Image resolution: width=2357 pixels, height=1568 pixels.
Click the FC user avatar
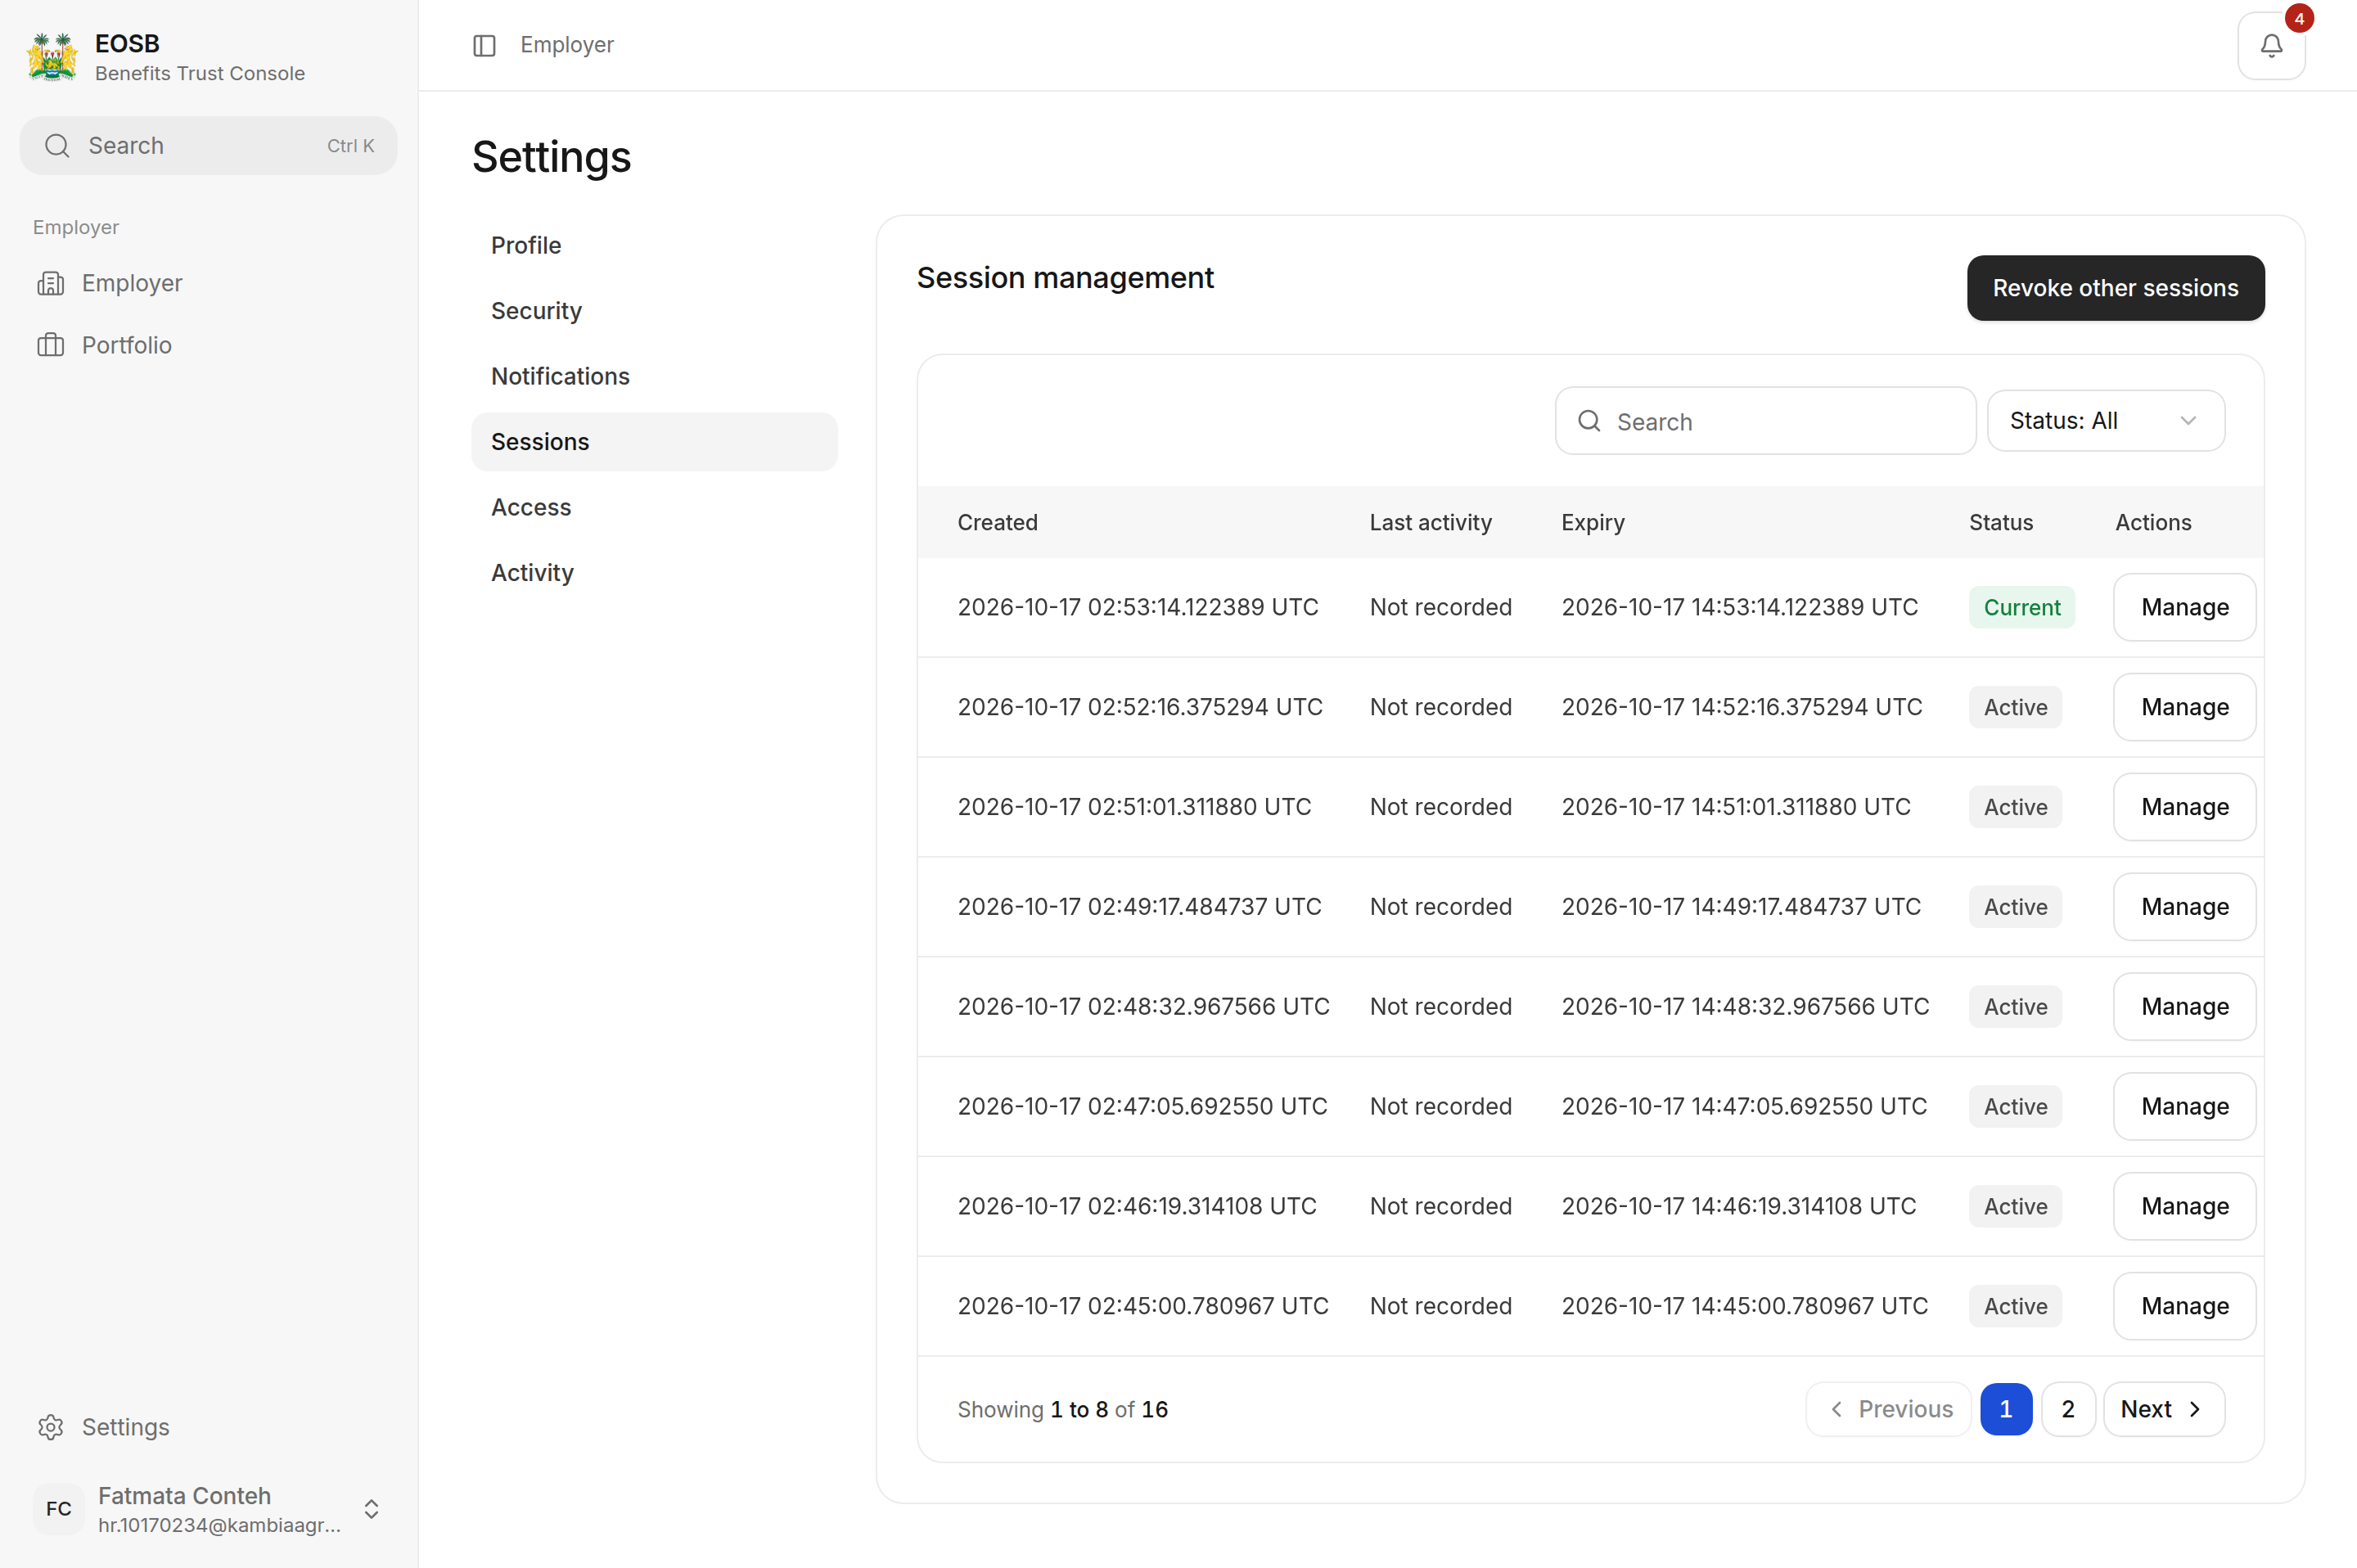coord(59,1508)
